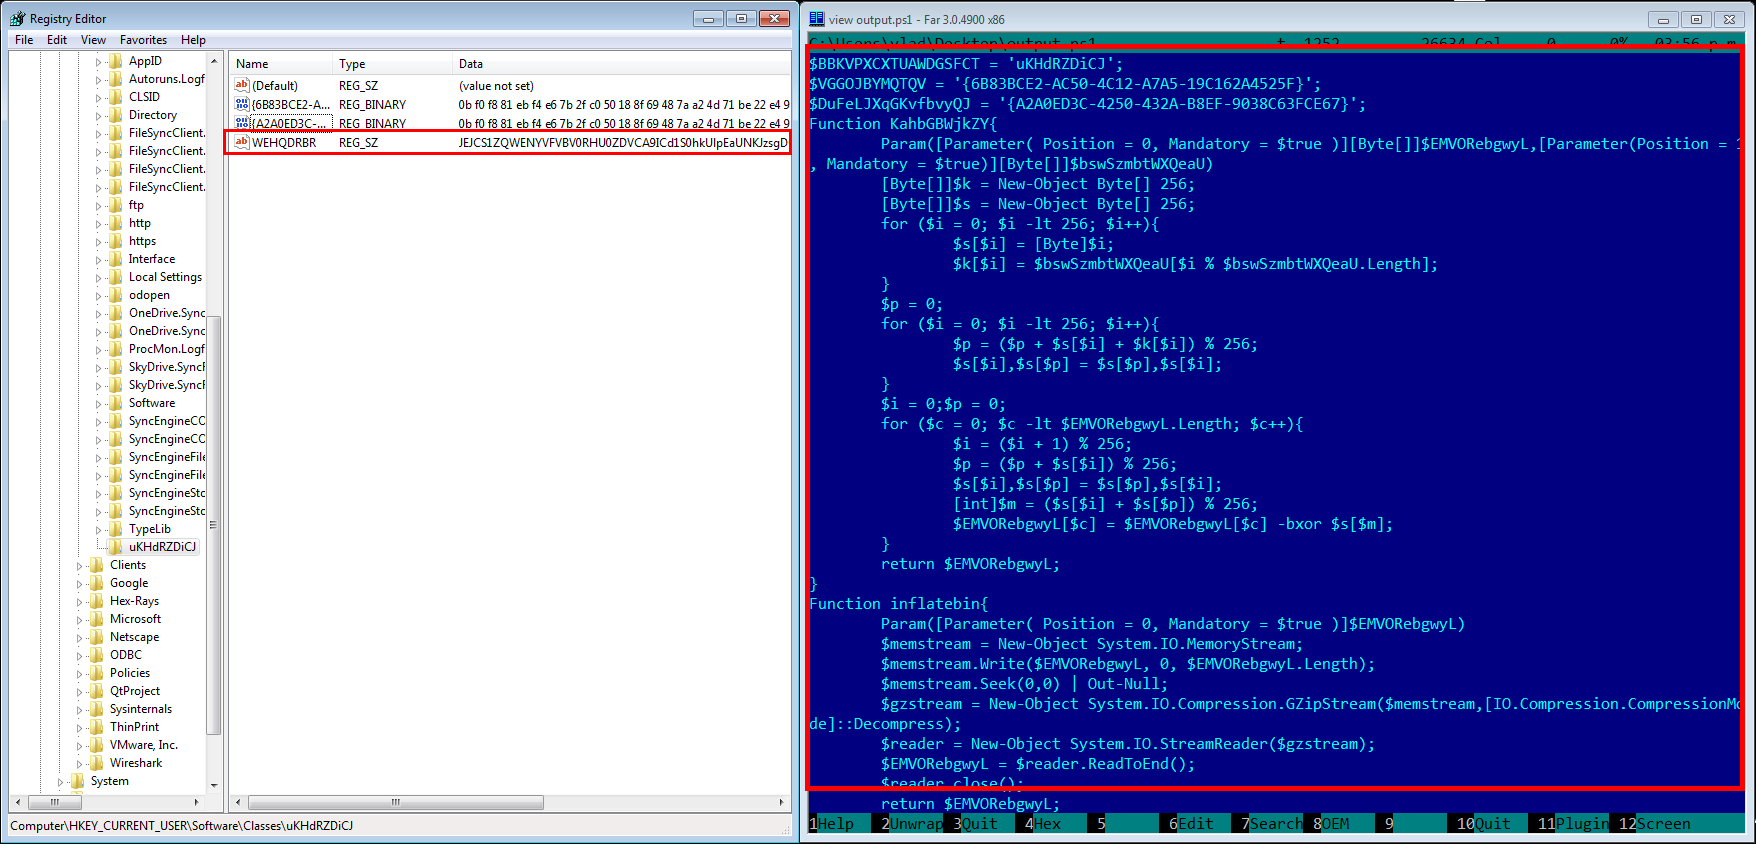Select the Wireshark folder icon
Viewport: 1756px width, 844px height.
point(97,763)
